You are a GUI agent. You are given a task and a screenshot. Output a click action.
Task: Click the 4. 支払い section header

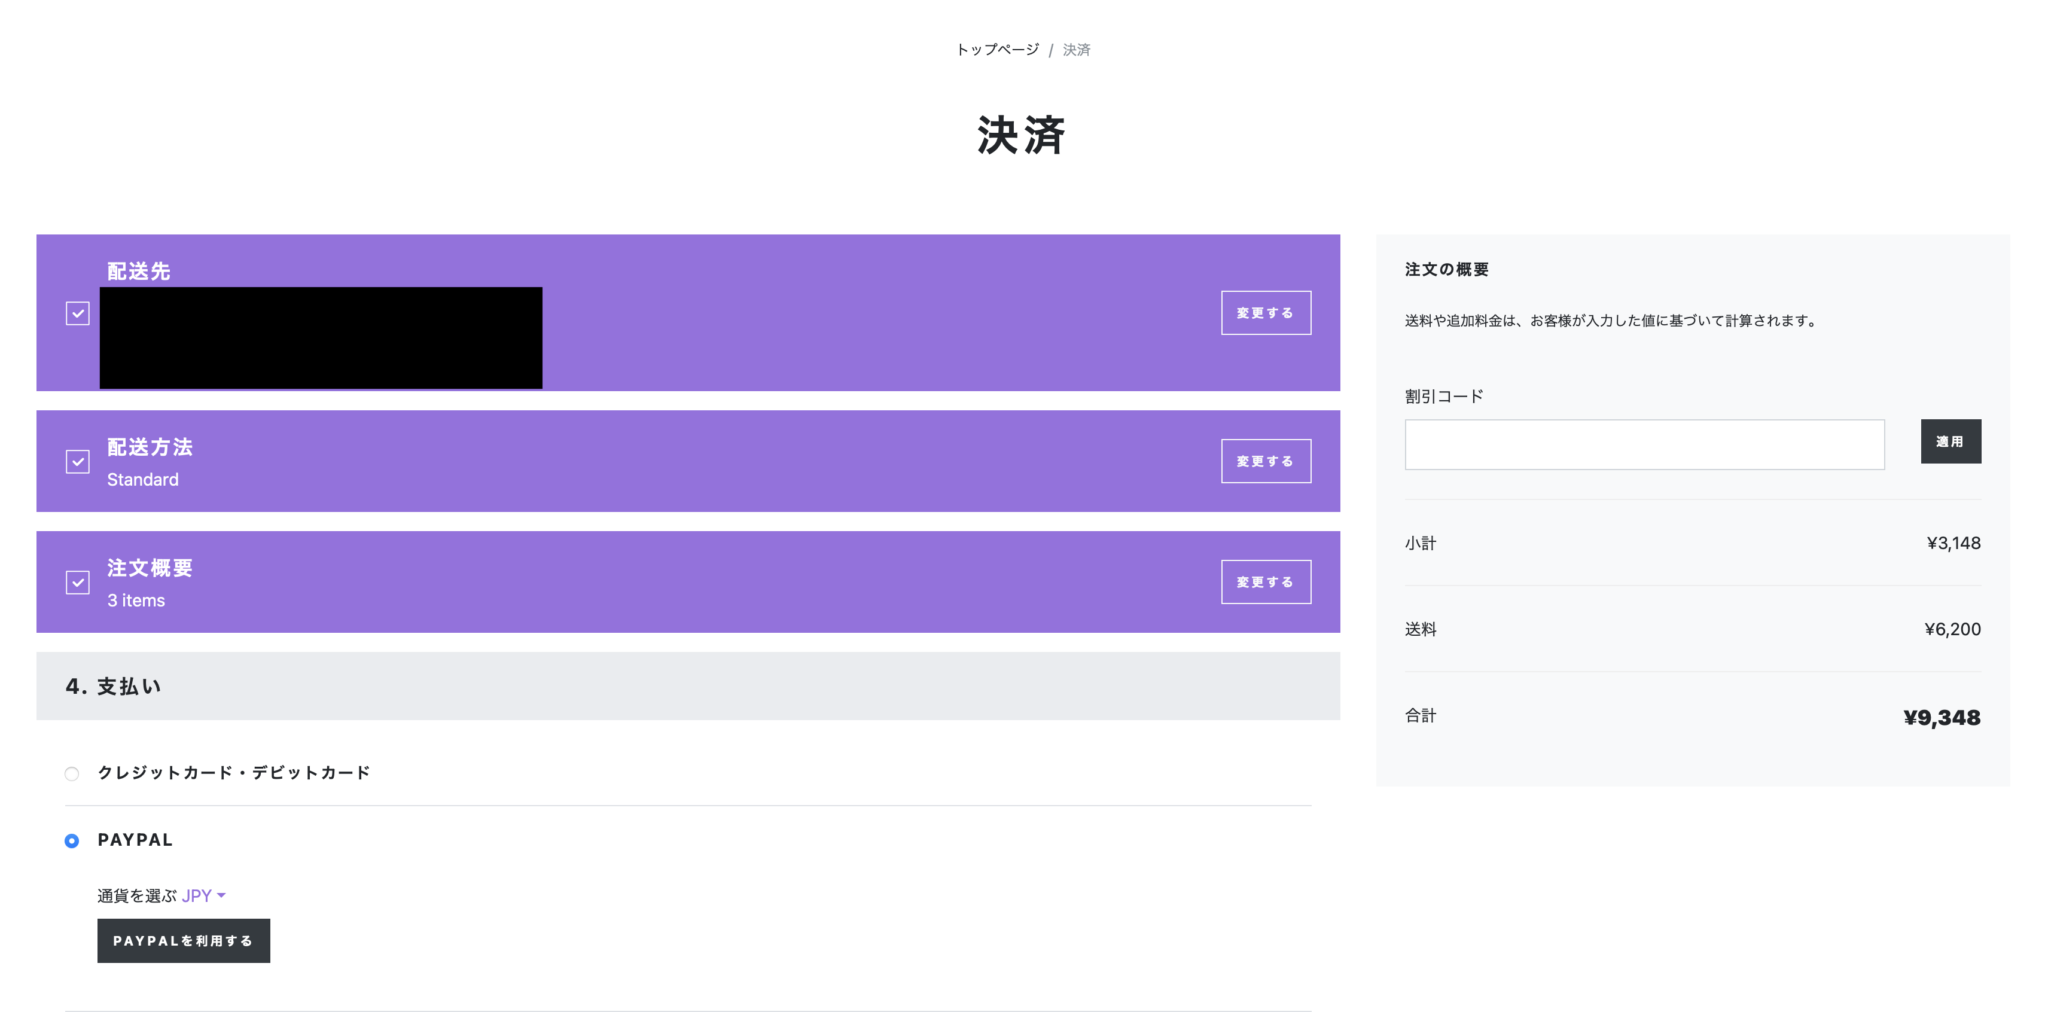(113, 686)
